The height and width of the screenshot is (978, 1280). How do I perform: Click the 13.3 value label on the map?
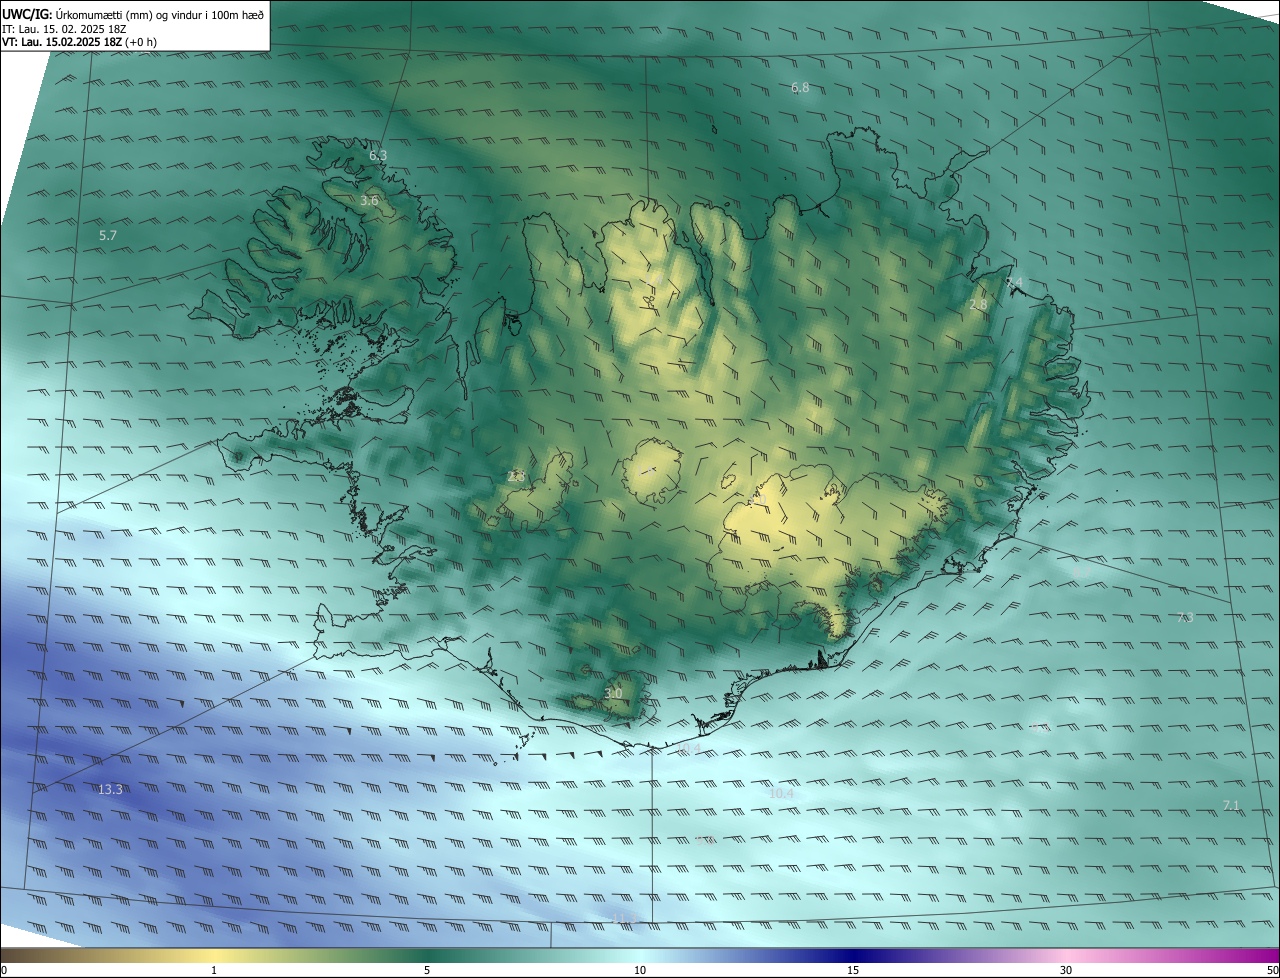tap(110, 790)
